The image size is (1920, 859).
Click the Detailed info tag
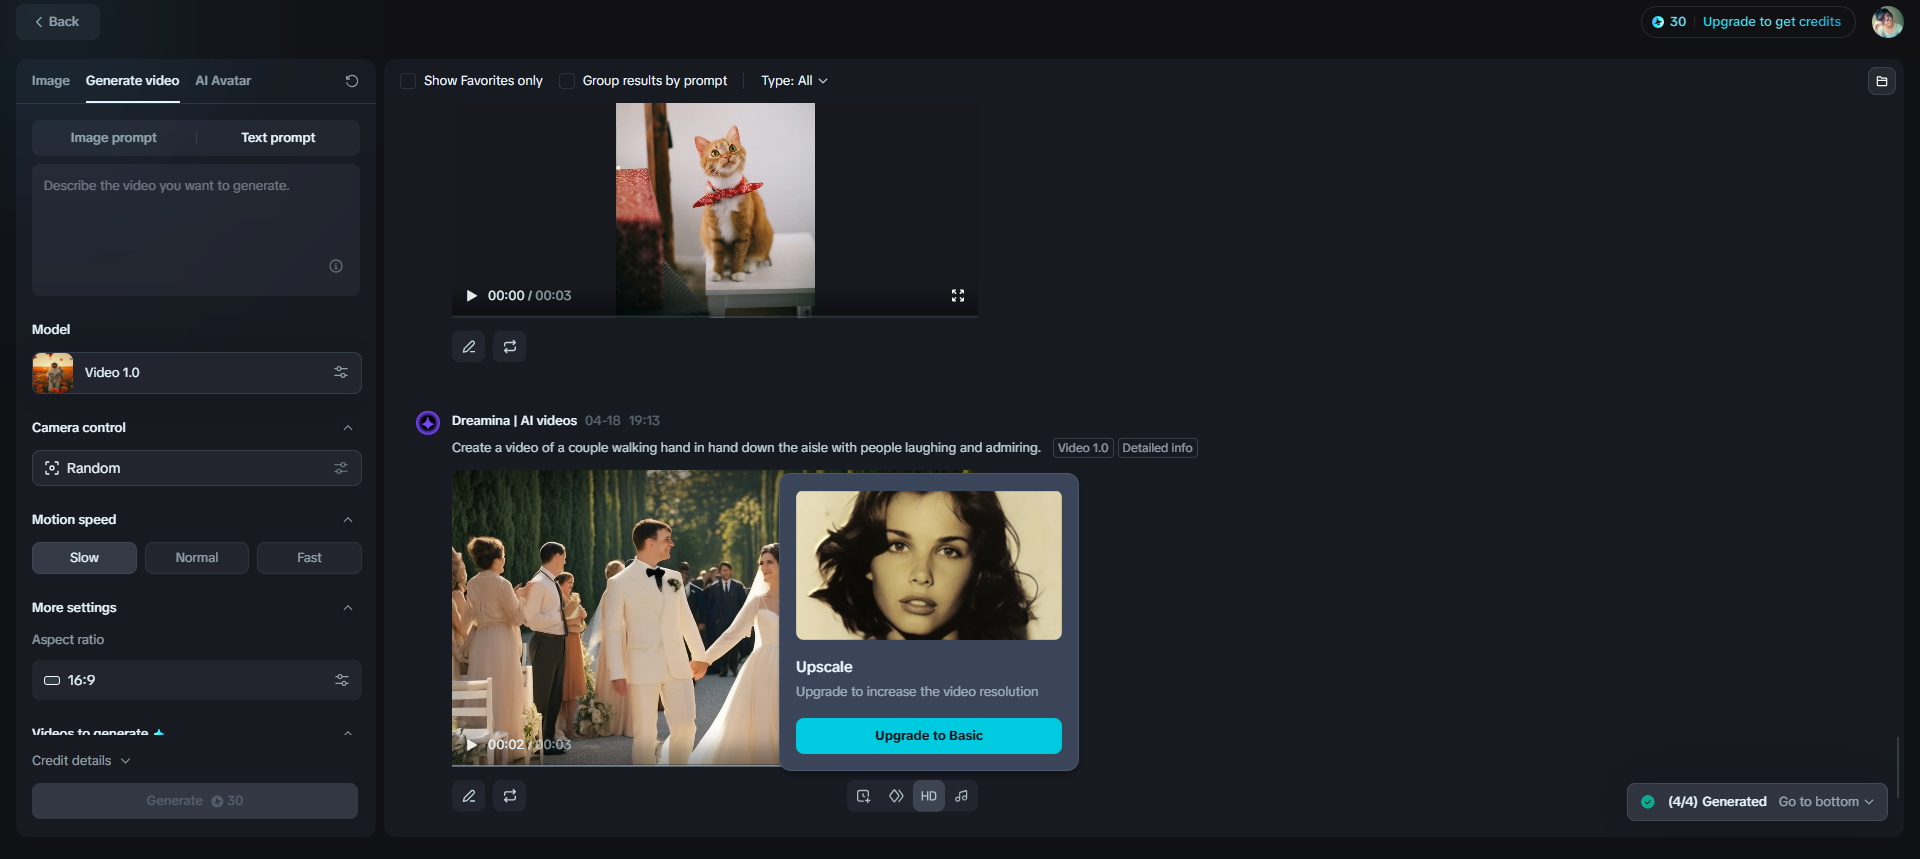[1157, 448]
